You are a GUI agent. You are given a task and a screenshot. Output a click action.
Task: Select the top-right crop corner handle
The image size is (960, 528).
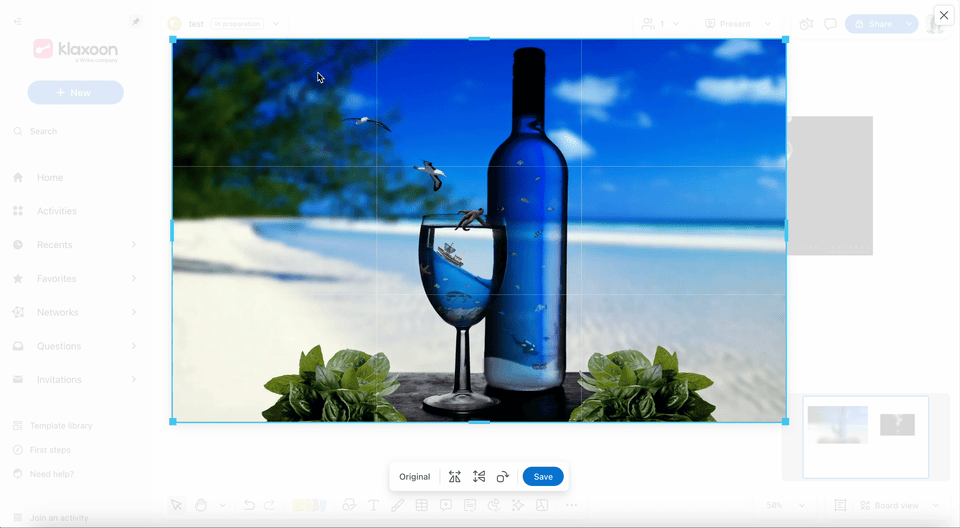pos(786,39)
